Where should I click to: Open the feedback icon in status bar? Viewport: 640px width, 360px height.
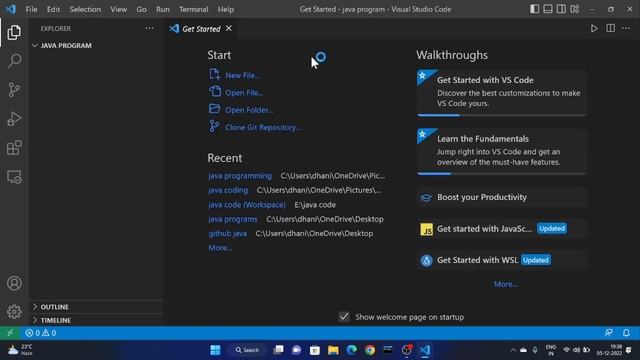[608, 333]
